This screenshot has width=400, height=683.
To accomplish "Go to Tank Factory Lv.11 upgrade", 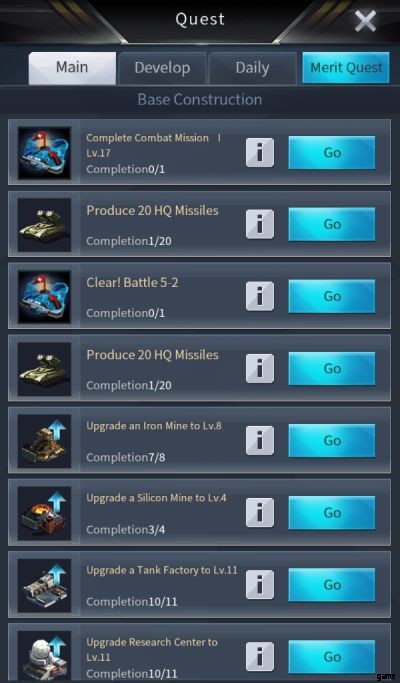I will coord(332,585).
